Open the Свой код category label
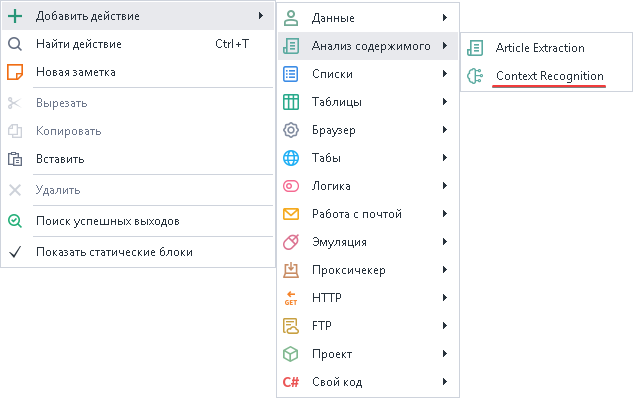The image size is (634, 398). tap(337, 382)
